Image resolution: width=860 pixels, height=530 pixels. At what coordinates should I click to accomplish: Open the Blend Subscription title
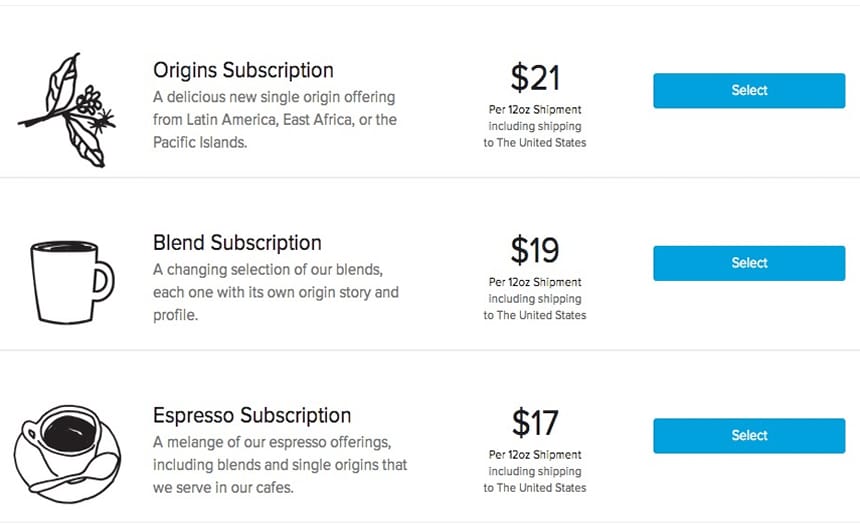click(237, 243)
